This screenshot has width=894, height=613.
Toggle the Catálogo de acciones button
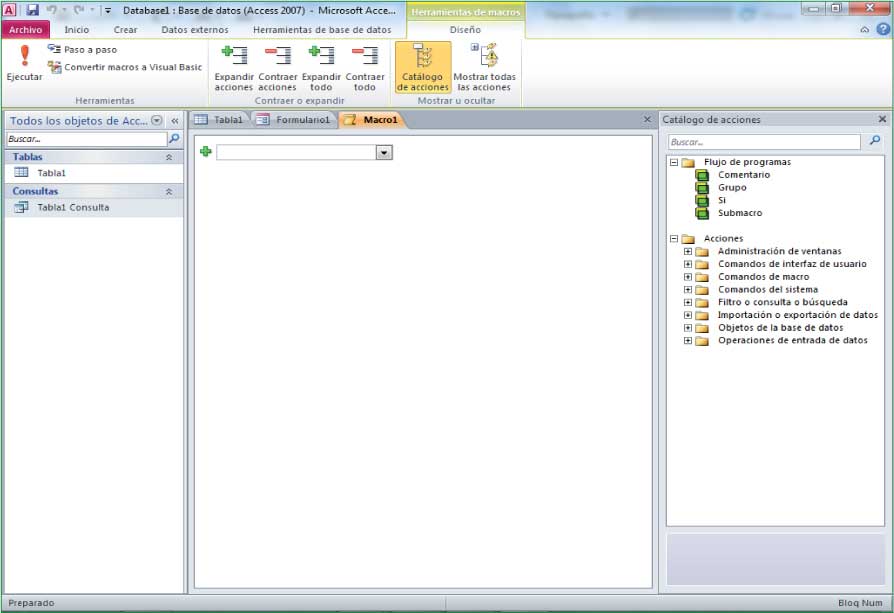pos(422,67)
